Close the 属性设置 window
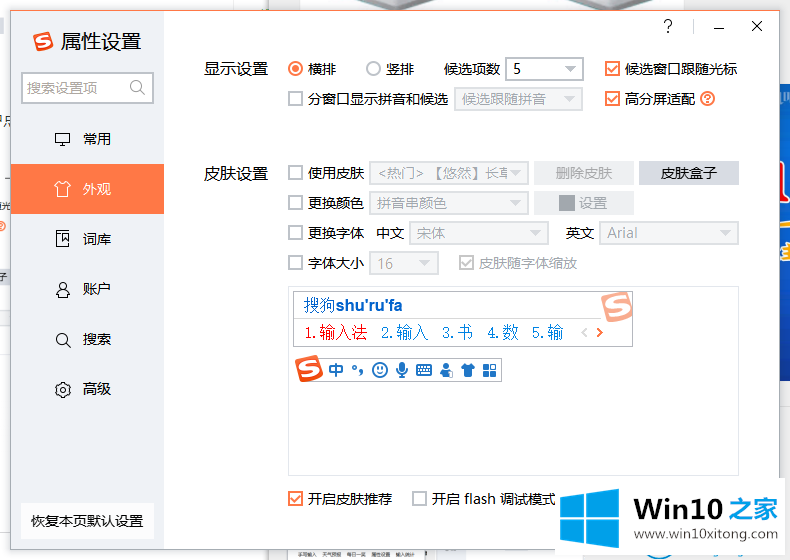Image resolution: width=790 pixels, height=560 pixels. point(757,26)
